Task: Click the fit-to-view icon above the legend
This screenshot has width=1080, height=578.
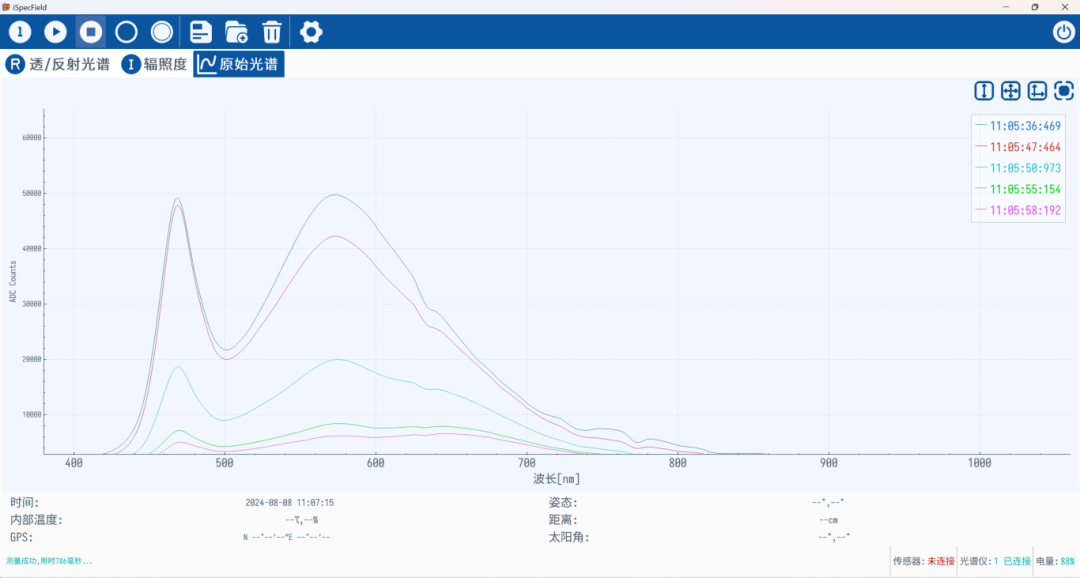Action: [x=1064, y=91]
